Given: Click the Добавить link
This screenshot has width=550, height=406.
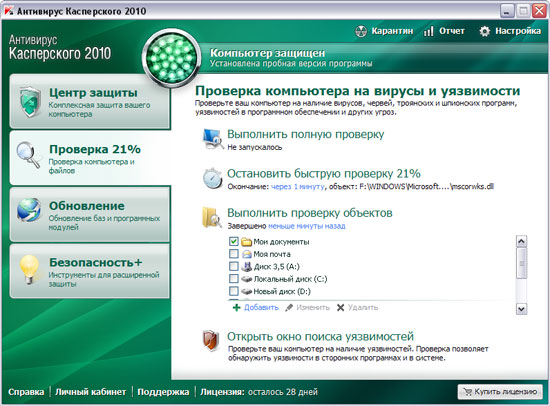Looking at the screenshot, I should 261,308.
